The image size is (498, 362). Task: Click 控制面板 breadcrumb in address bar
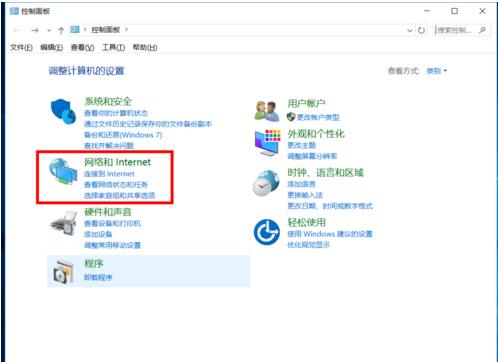106,30
